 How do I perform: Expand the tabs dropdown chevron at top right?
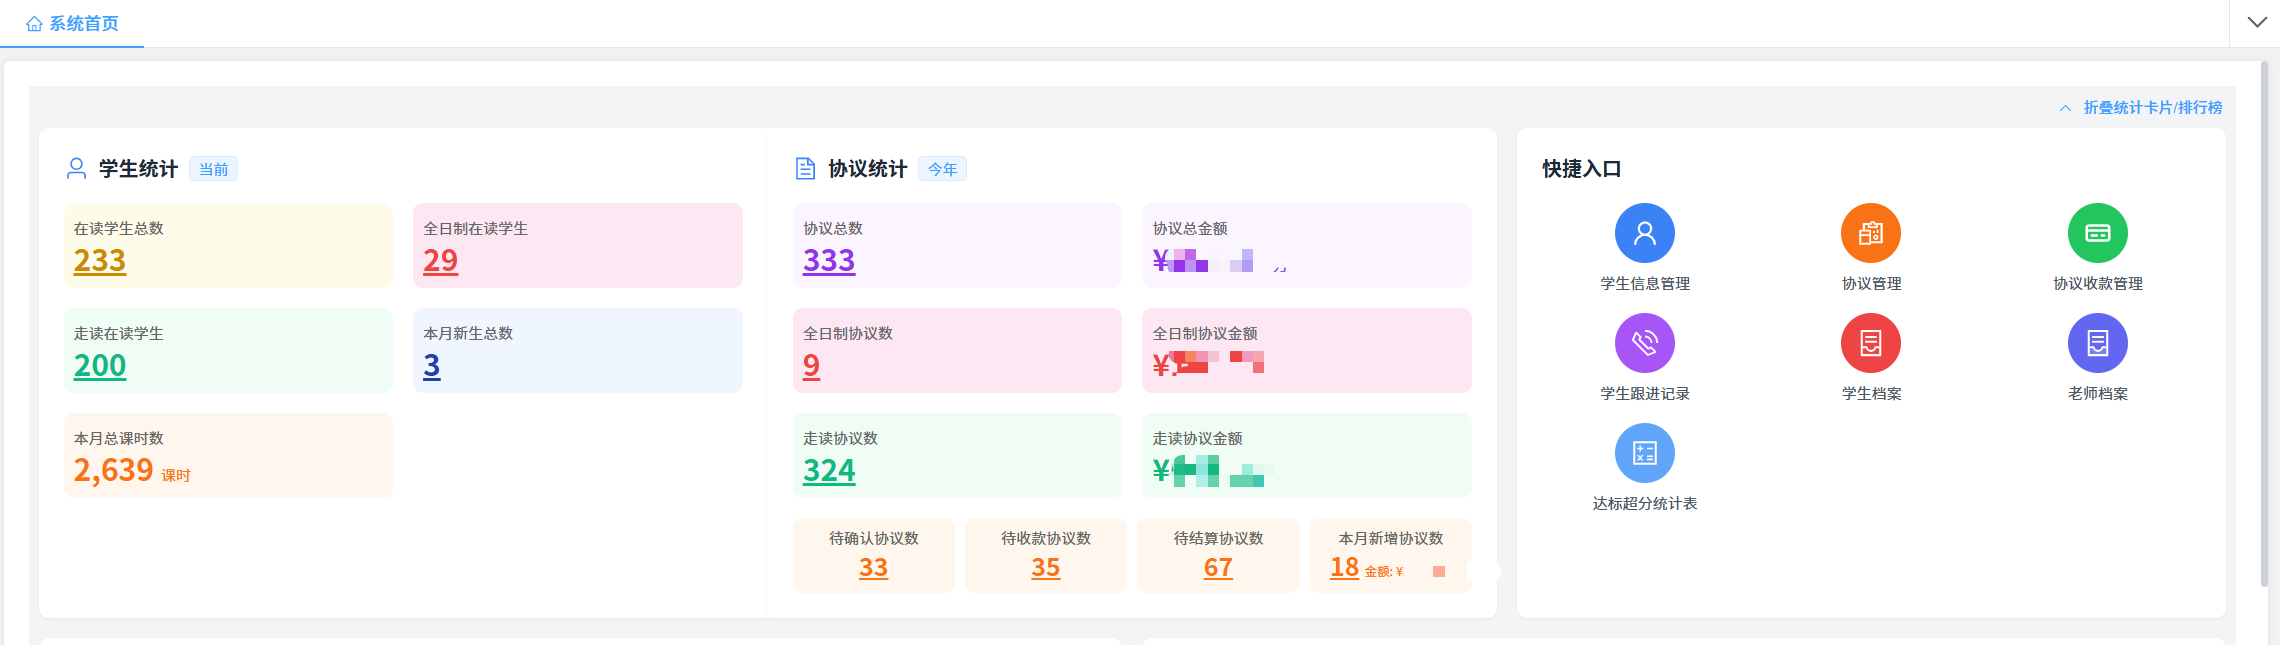[2257, 22]
